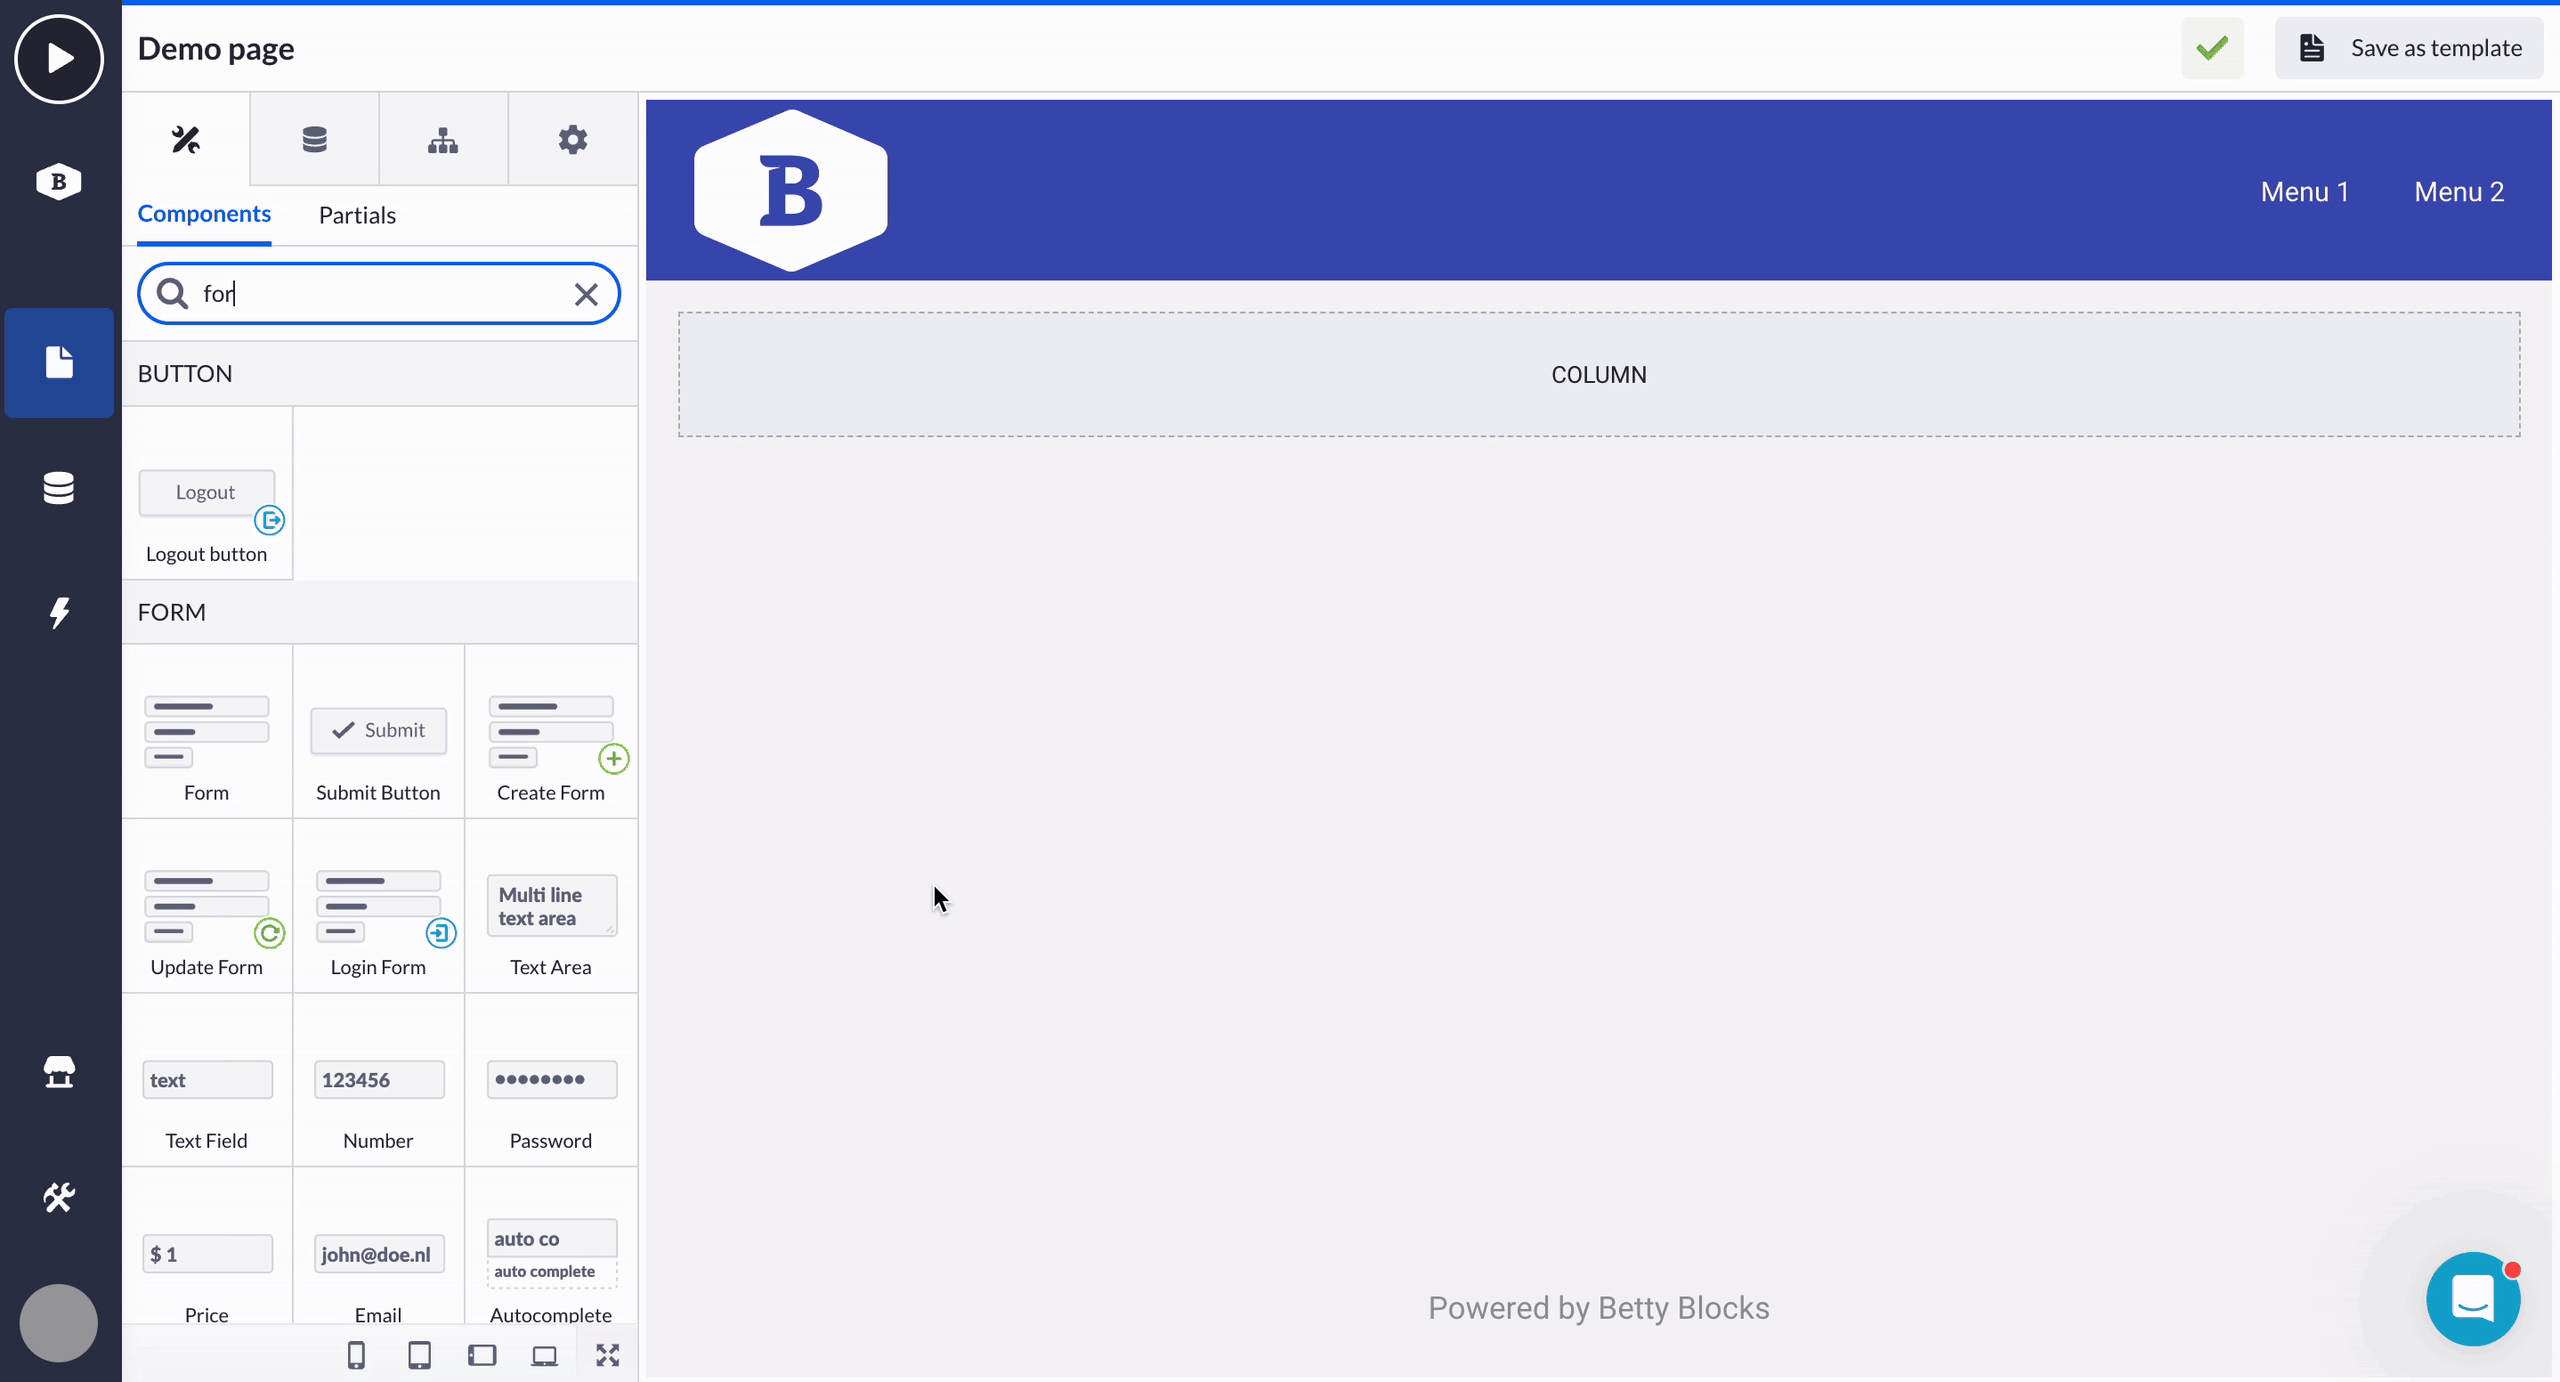Switch to the component tree tab icon
This screenshot has width=2560, height=1382.
tap(443, 140)
